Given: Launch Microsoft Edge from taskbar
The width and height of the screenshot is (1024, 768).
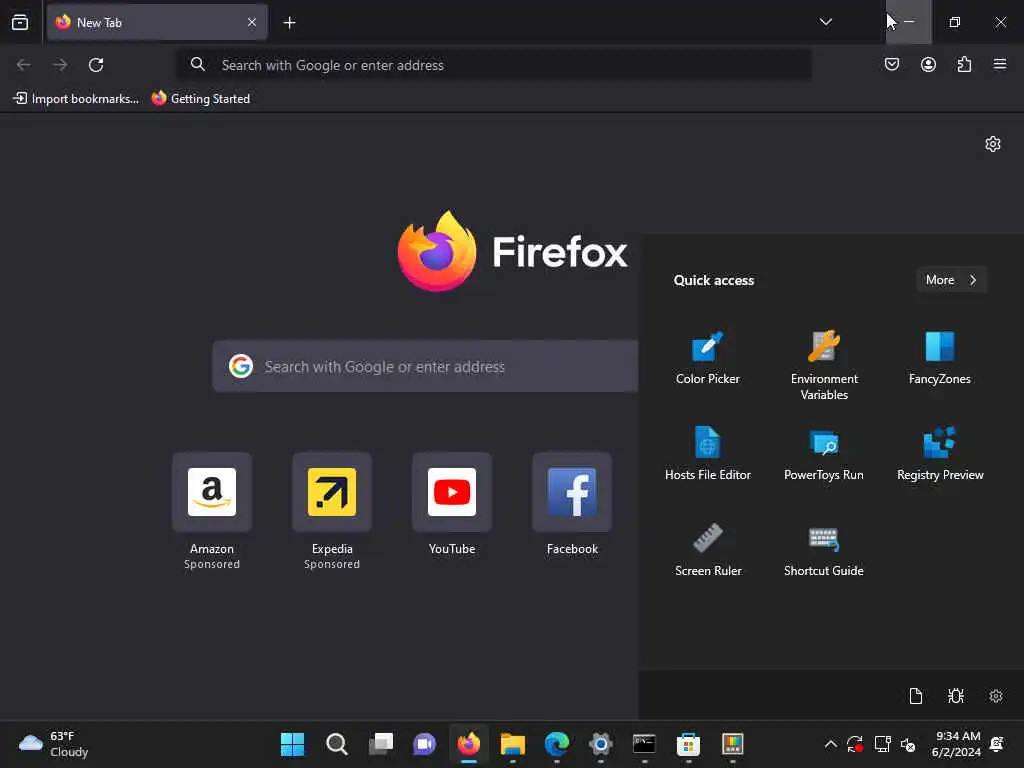Looking at the screenshot, I should pyautogui.click(x=556, y=744).
